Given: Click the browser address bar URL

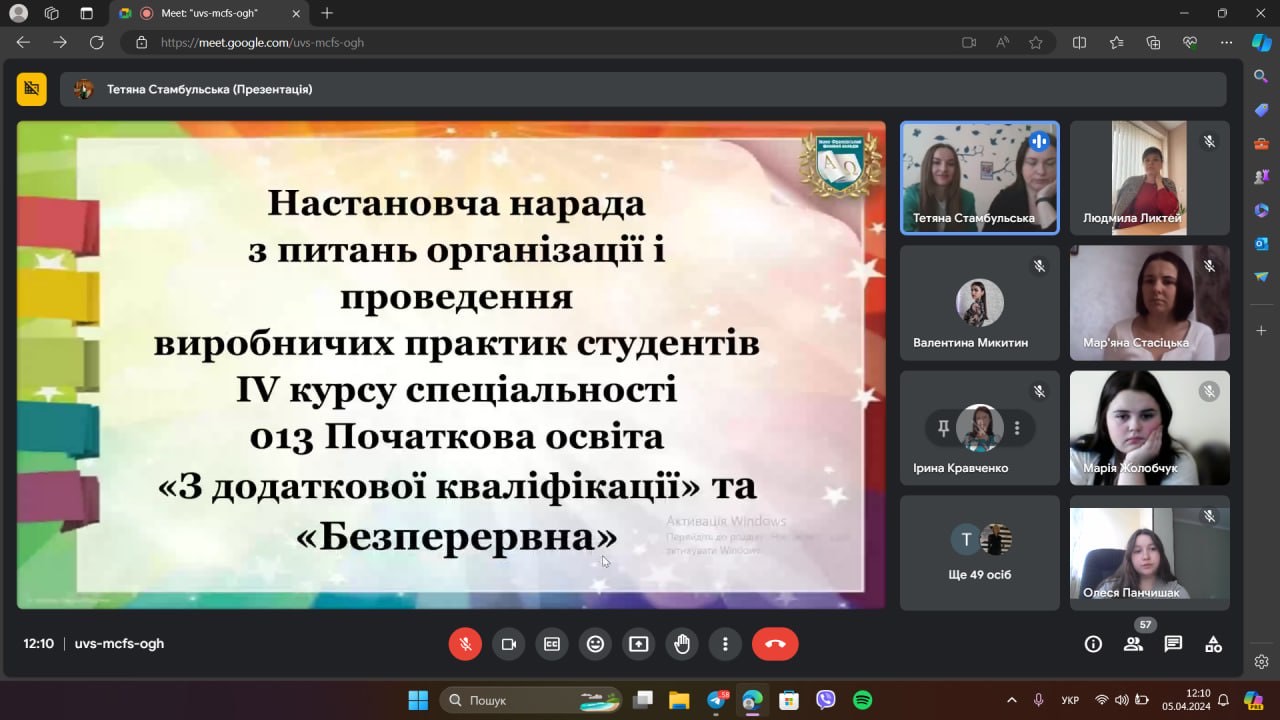Looking at the screenshot, I should [262, 43].
